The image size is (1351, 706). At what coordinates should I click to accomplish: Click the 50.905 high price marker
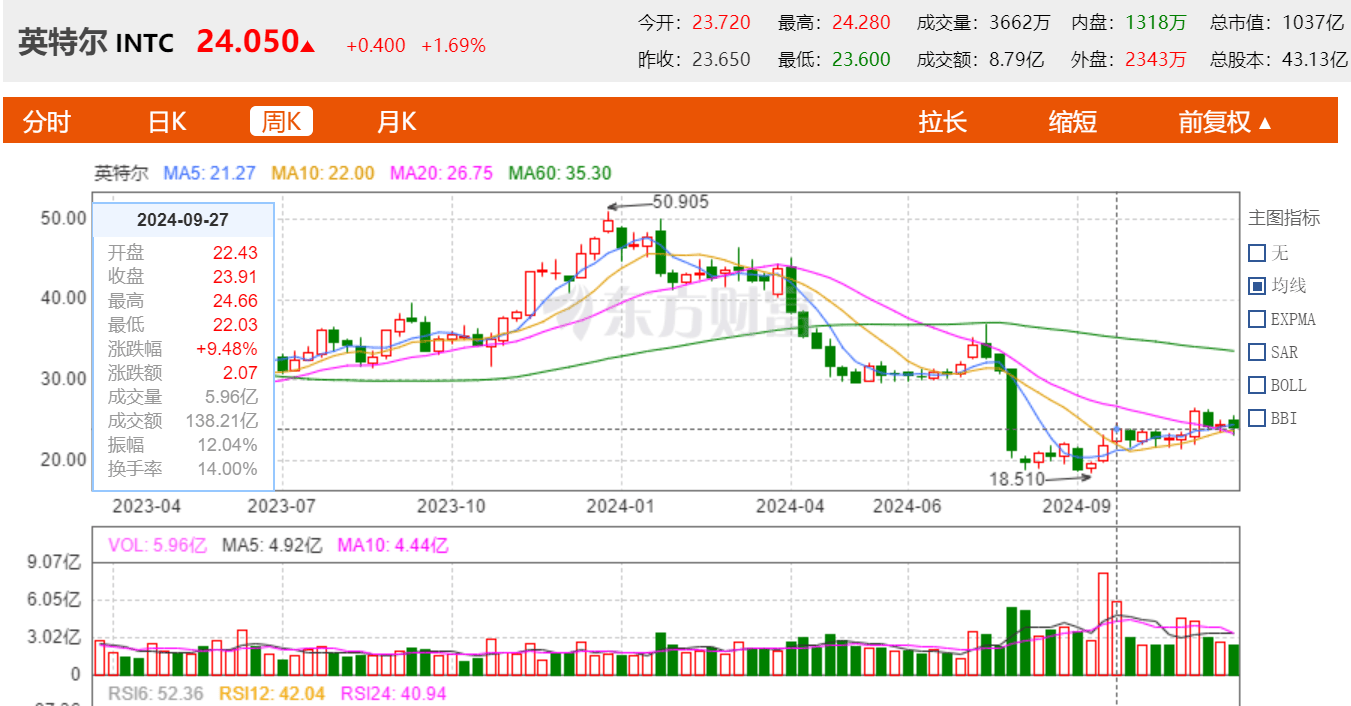679,202
